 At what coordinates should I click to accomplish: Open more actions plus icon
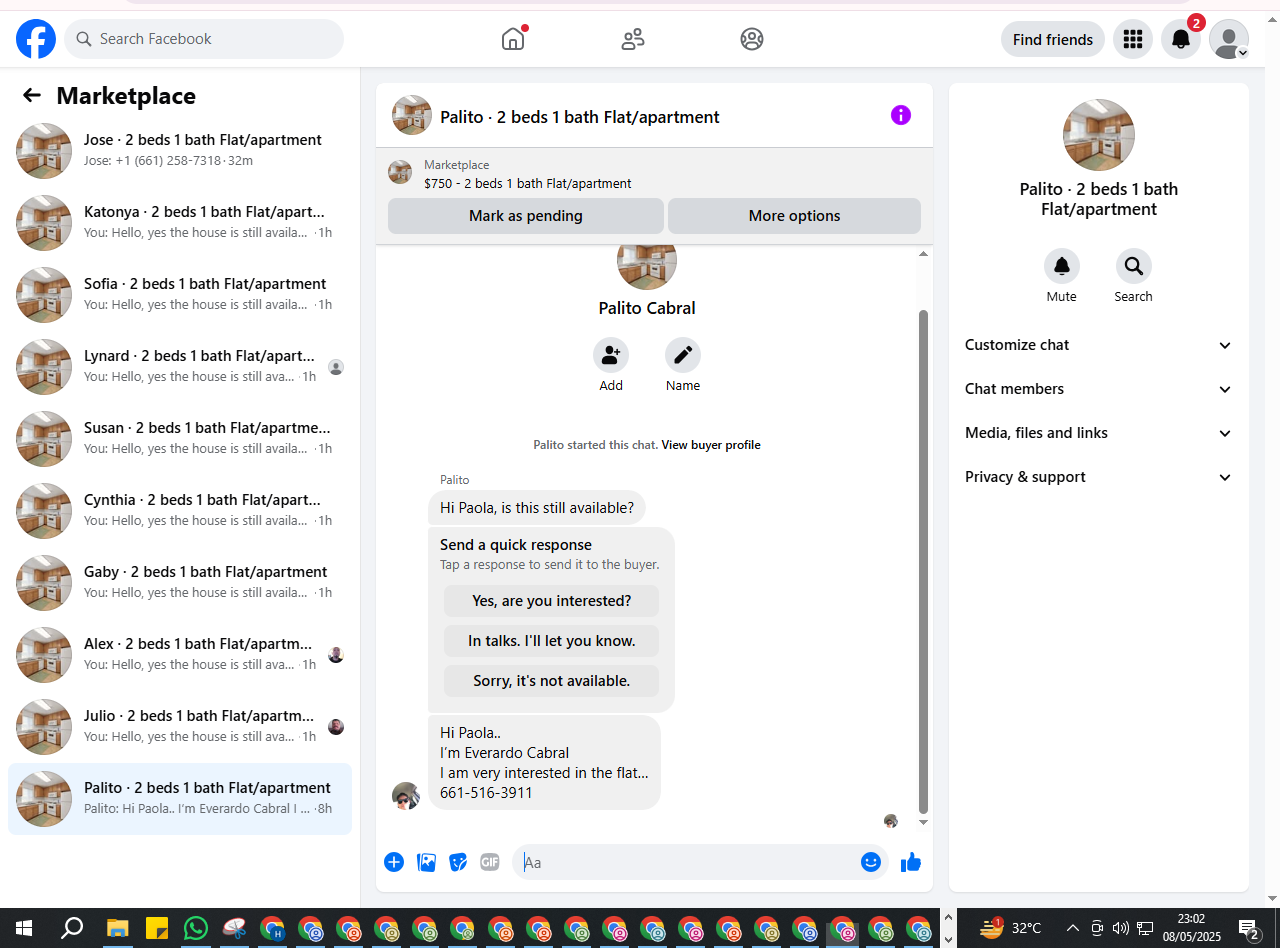pyautogui.click(x=394, y=862)
